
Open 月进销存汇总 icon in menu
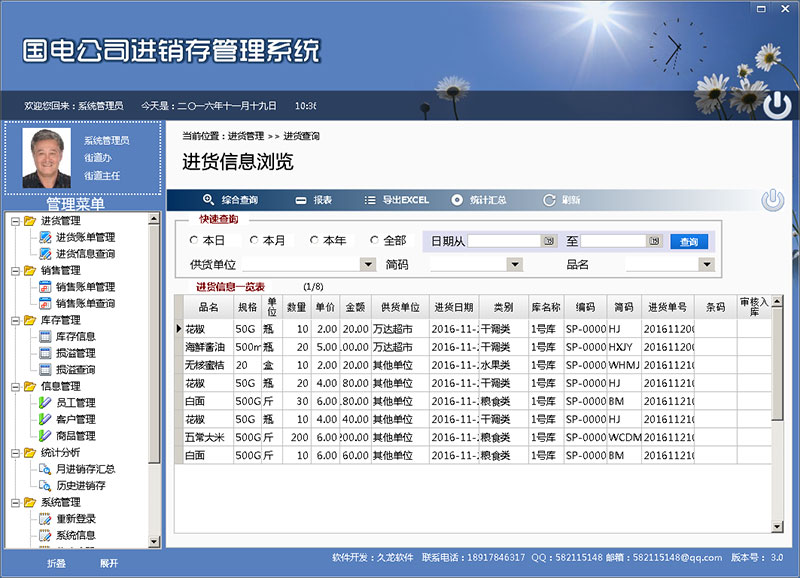[45, 469]
